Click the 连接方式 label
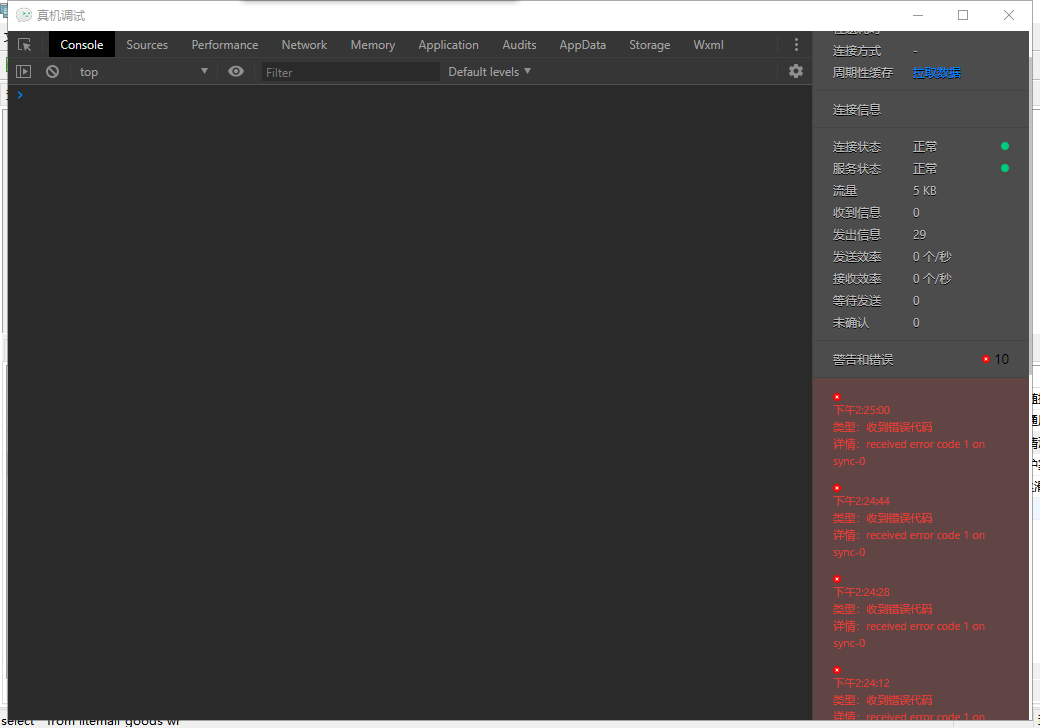Viewport: 1040px width, 728px height. click(857, 51)
